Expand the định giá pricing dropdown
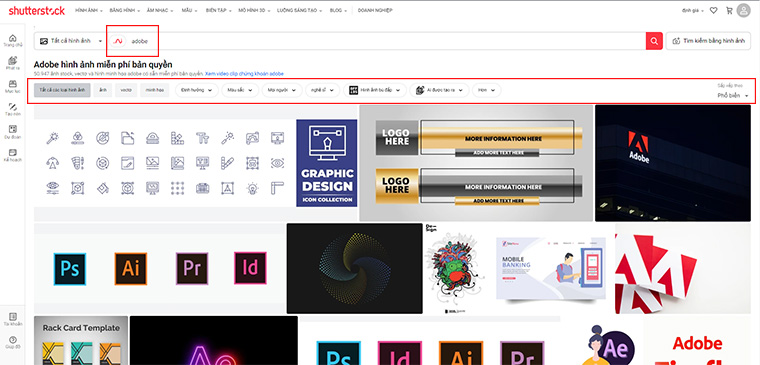The width and height of the screenshot is (760, 365). coord(693,11)
